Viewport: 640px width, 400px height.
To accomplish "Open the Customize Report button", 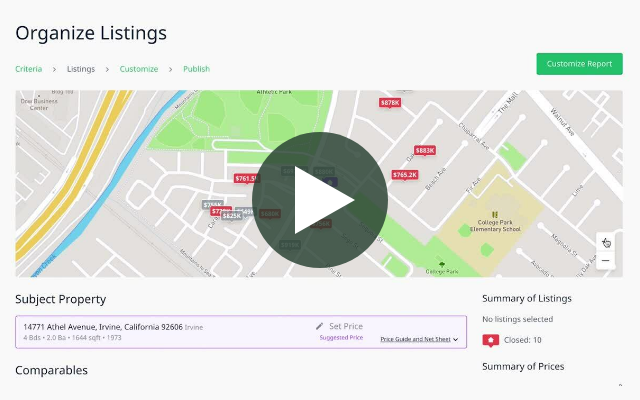I will 579,64.
